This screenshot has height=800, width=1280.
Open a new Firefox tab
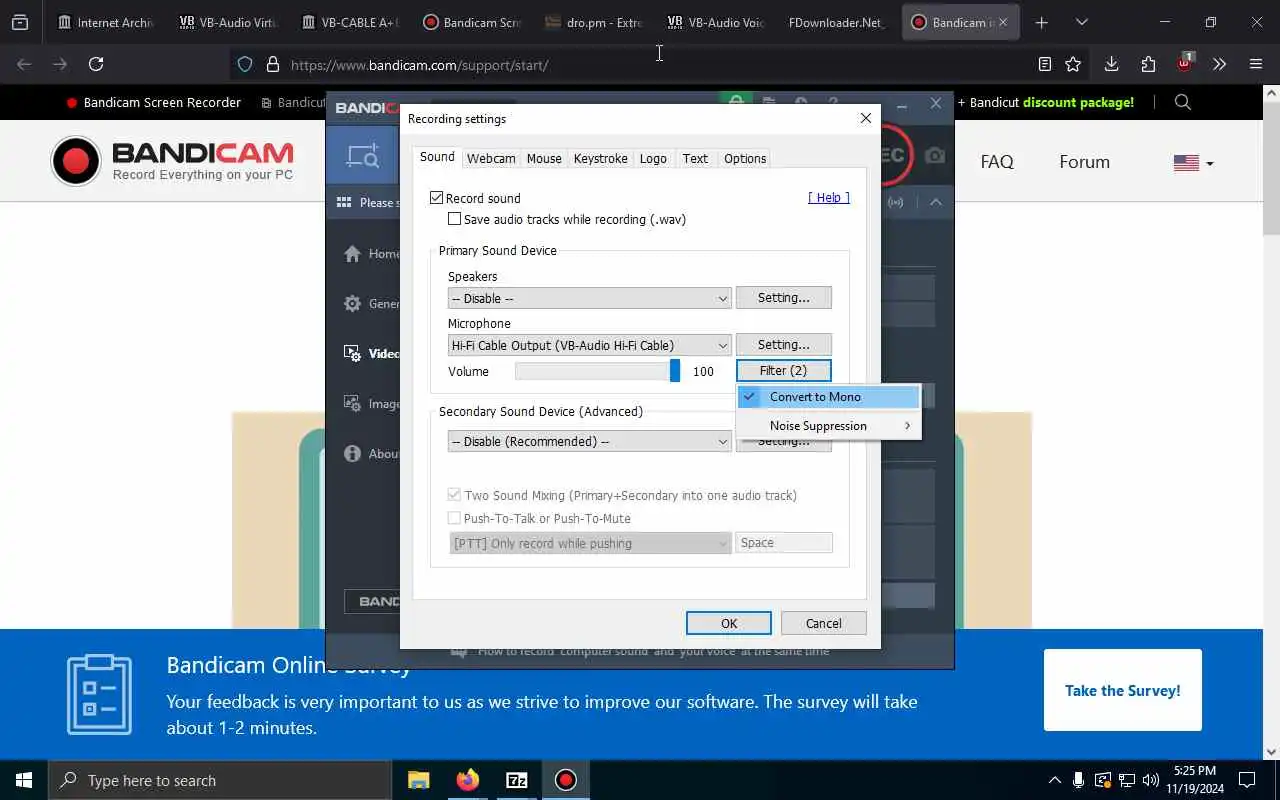1041,22
